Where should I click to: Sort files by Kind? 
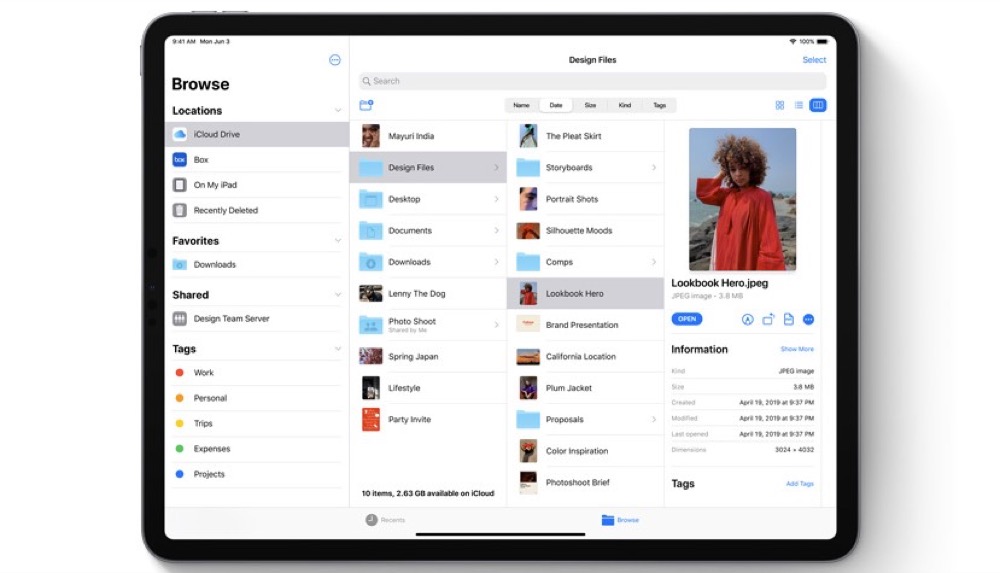[x=625, y=105]
